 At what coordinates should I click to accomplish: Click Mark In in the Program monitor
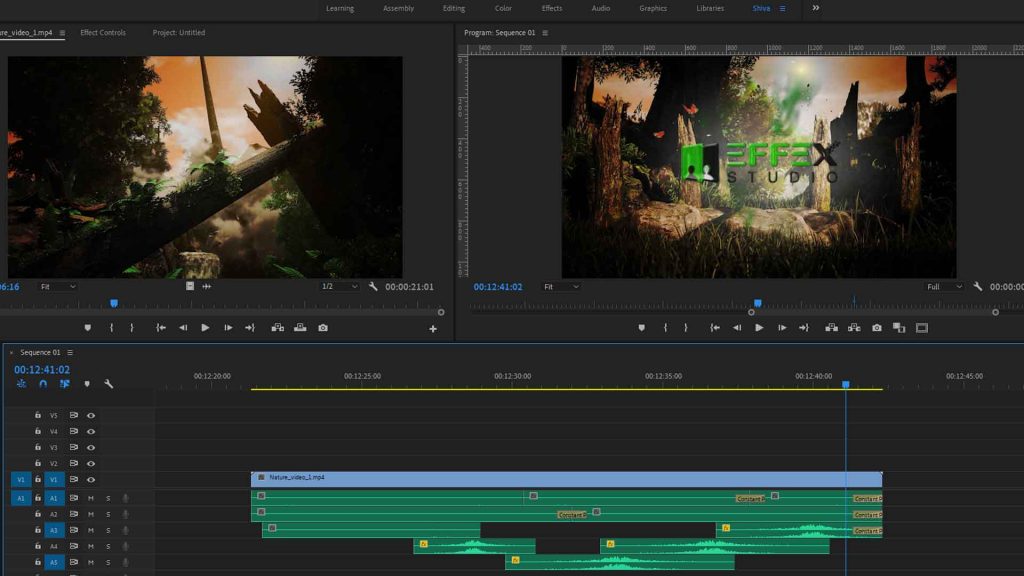point(665,328)
